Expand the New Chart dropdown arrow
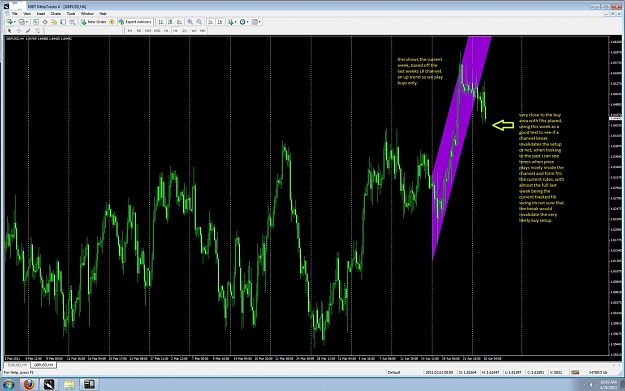Screen dimensions: 625x391 pyautogui.click(x=15, y=22)
